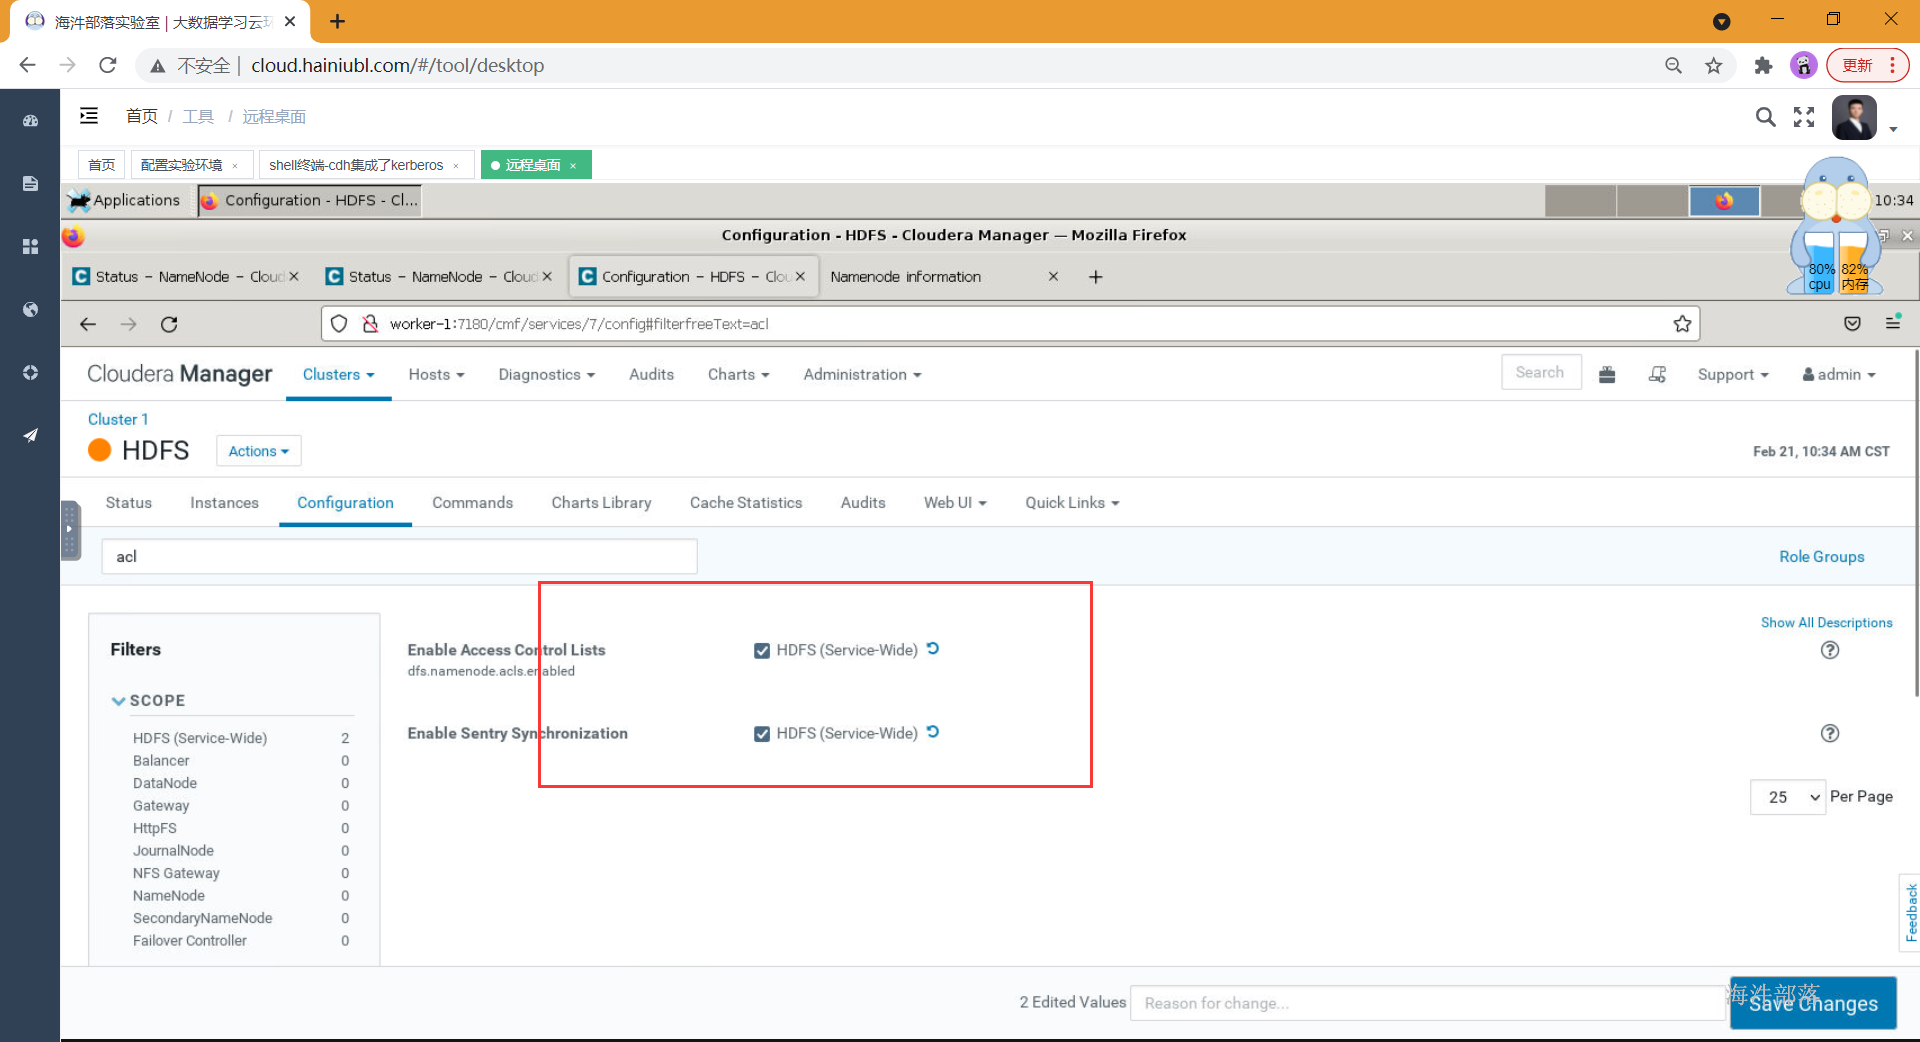Open Chrome extensions puzzle icon
The image size is (1920, 1042).
tap(1763, 65)
